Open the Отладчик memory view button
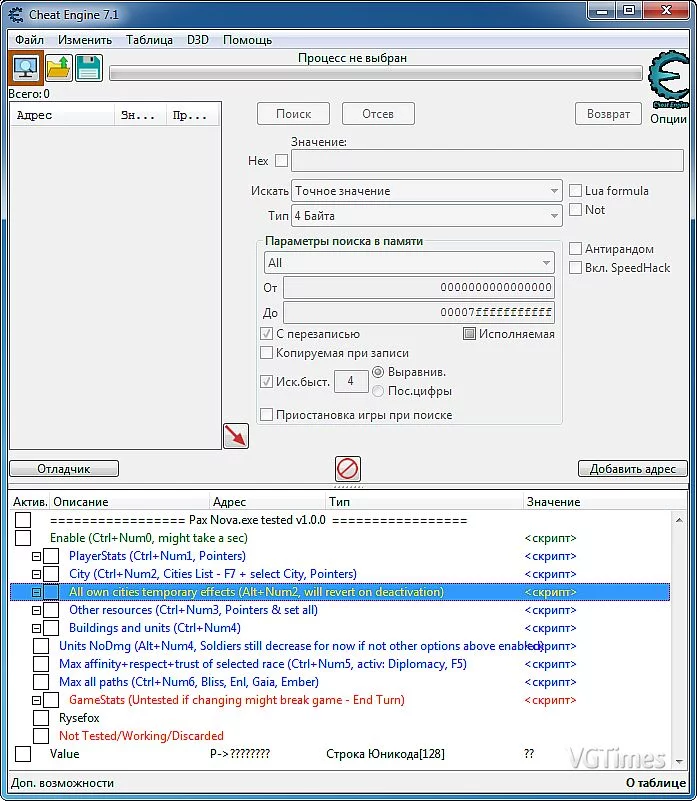Screen dimensions: 697x801 64,468
